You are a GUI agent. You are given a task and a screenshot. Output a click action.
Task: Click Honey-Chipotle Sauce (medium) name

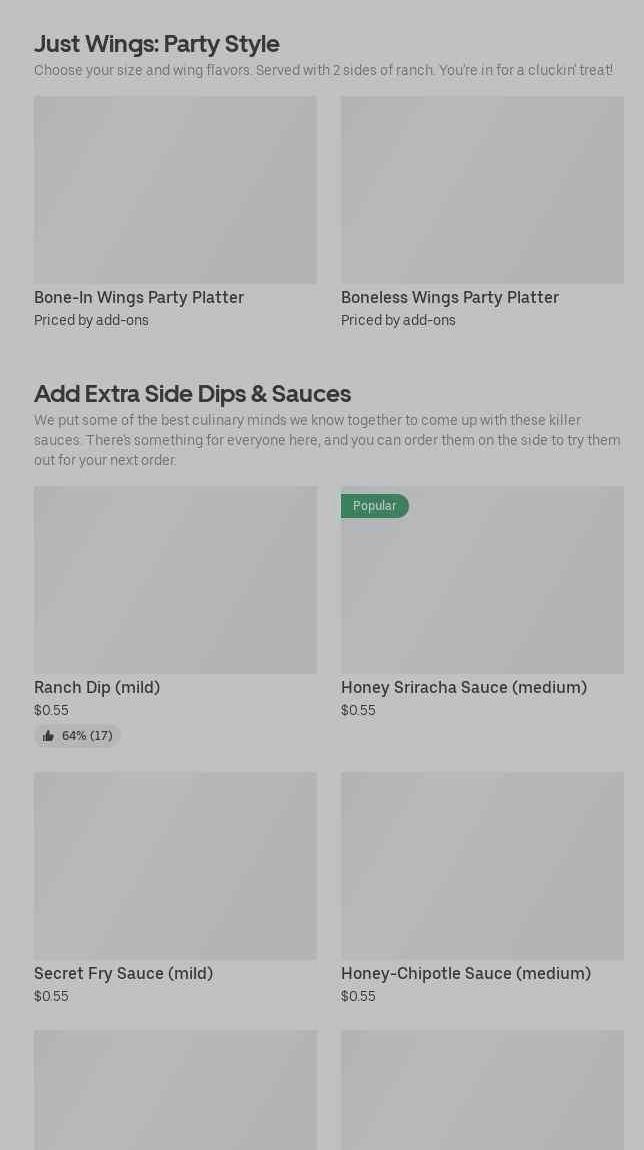[x=466, y=973]
